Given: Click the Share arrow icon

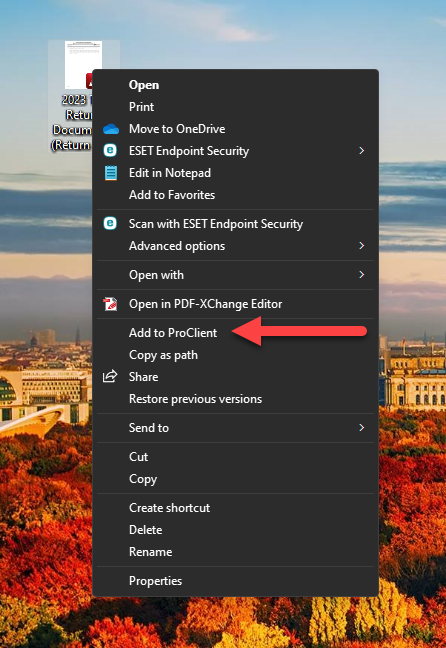Looking at the screenshot, I should (110, 376).
